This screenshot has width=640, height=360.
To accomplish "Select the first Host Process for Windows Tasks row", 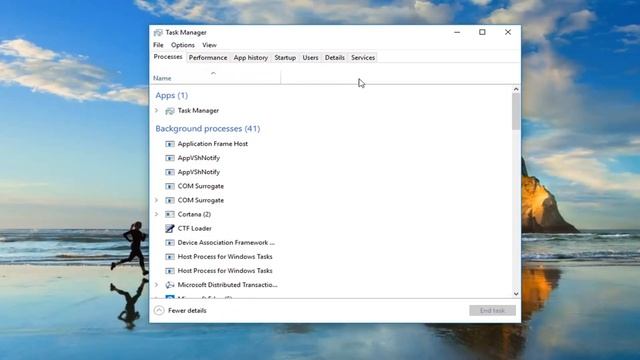I will pos(331,256).
